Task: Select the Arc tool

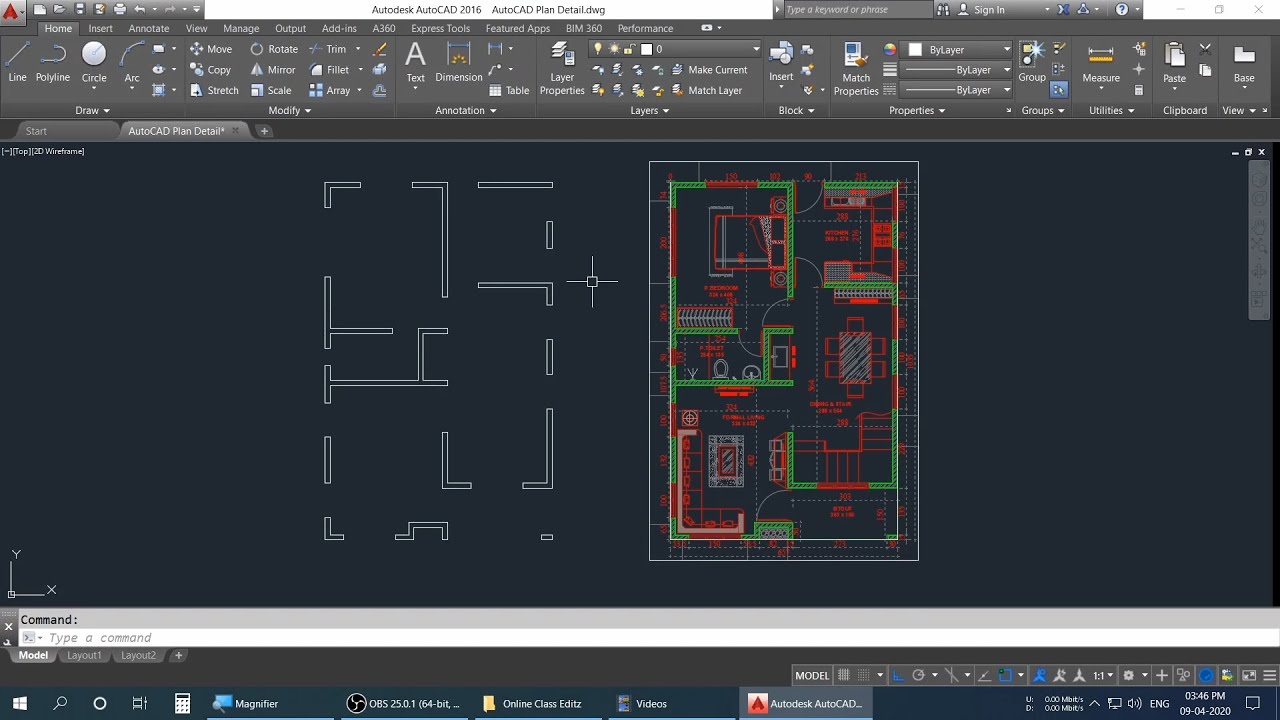Action: coord(132,63)
